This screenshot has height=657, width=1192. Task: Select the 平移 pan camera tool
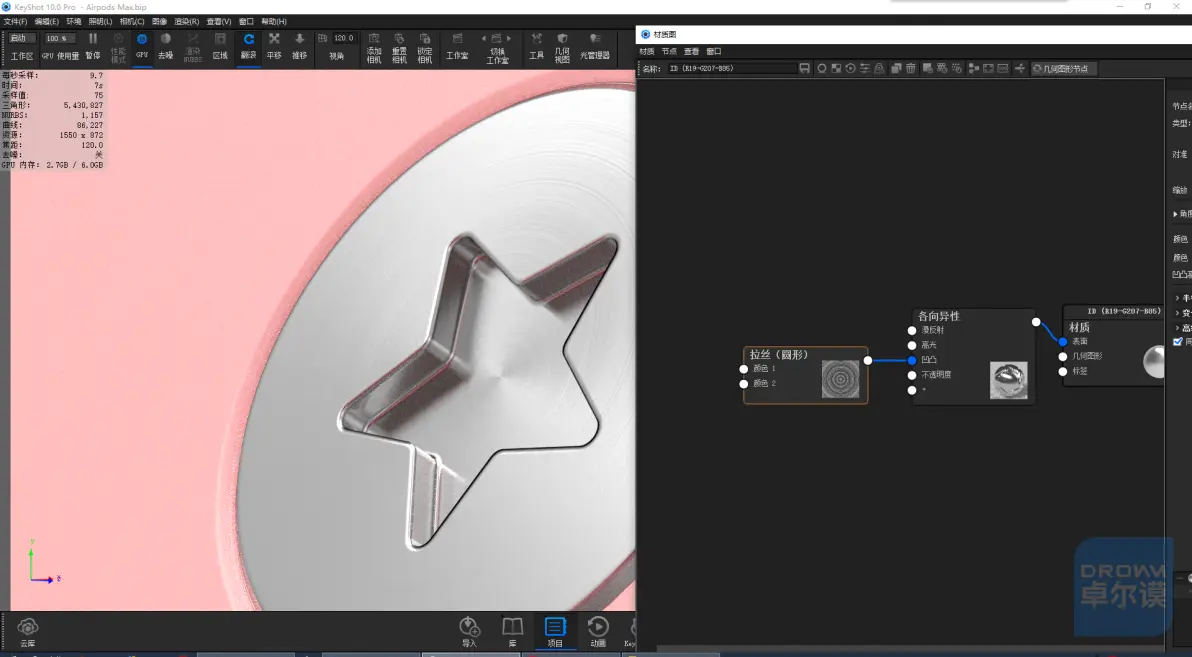274,46
